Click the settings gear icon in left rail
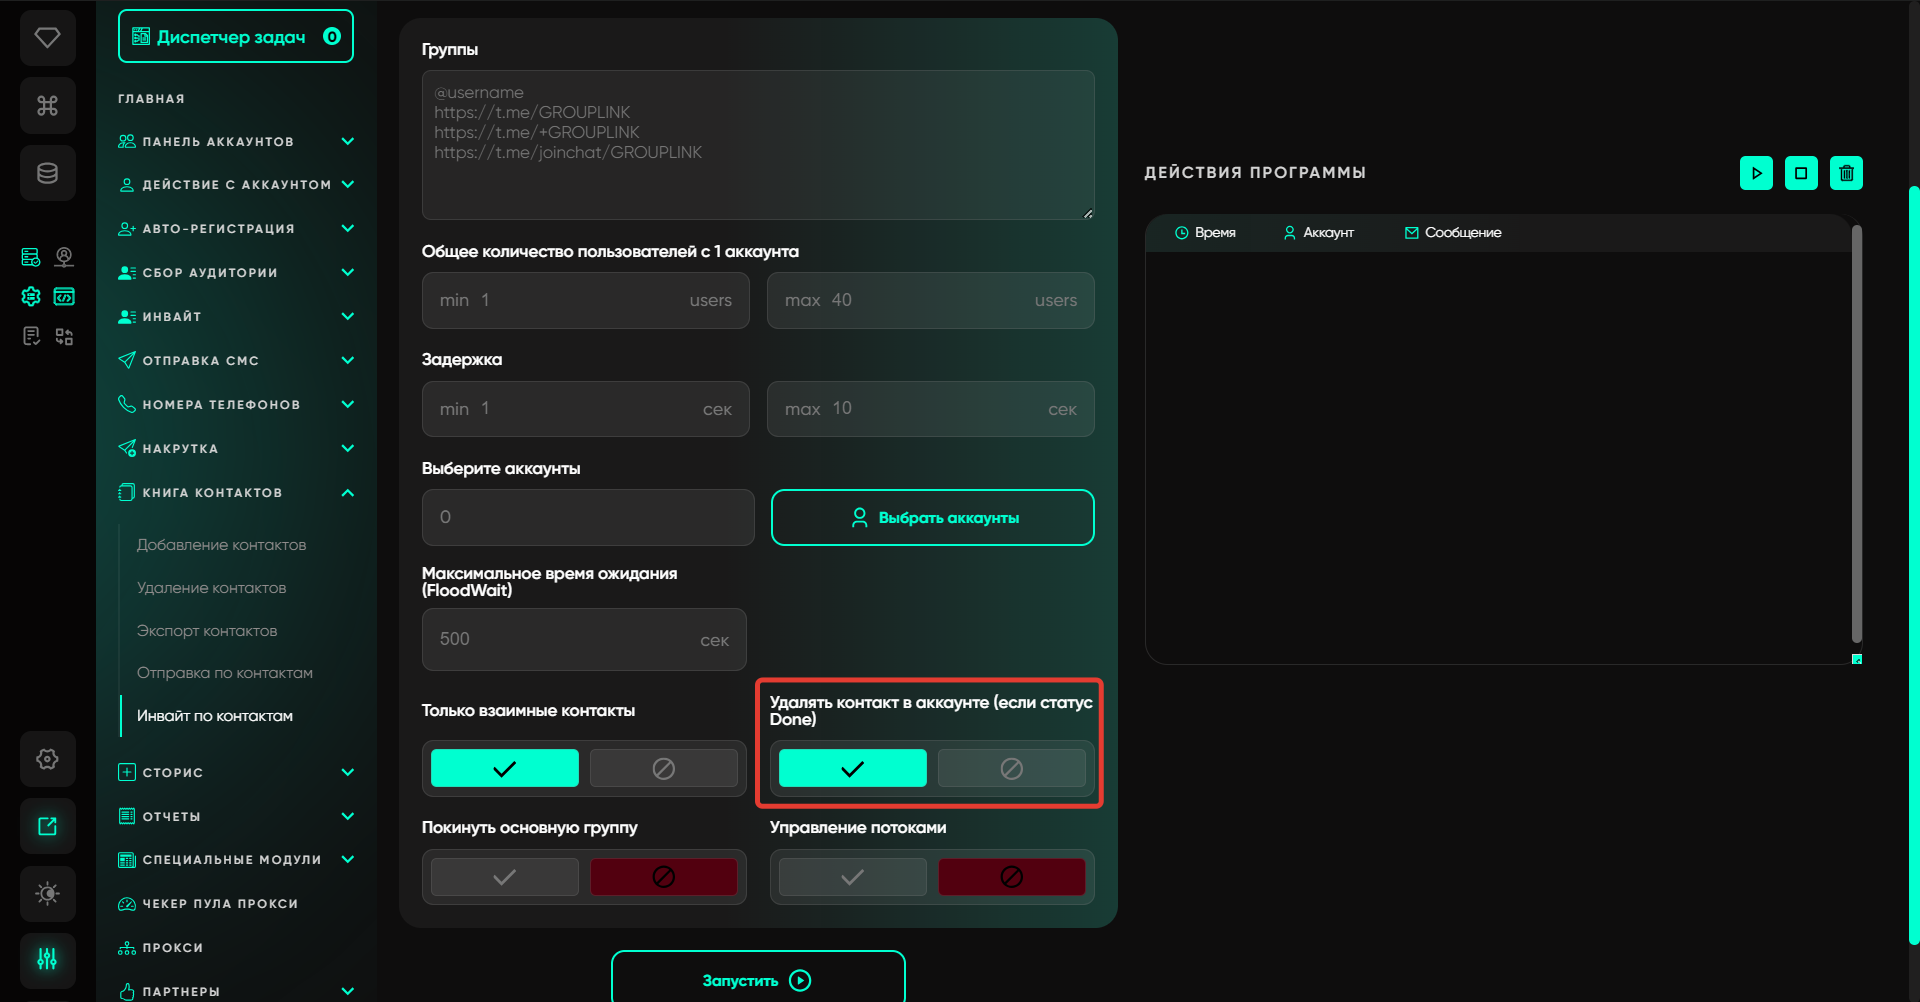 click(x=47, y=759)
